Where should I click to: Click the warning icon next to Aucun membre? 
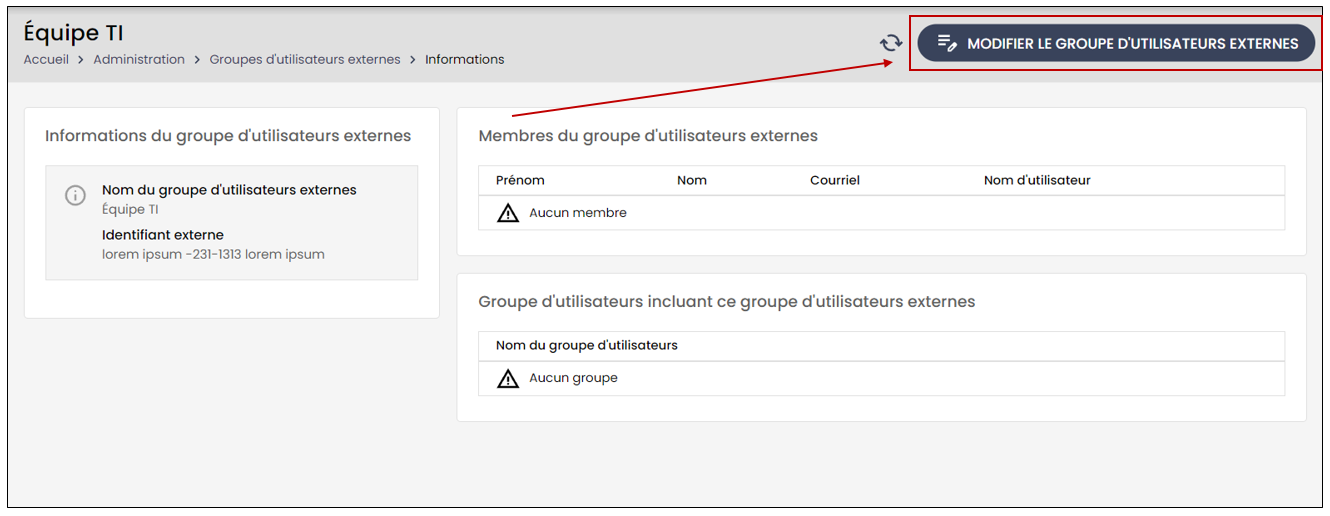[508, 213]
